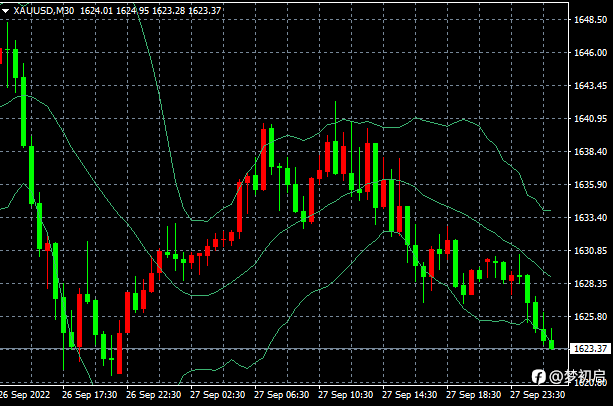Click the 27 Sep 10:30 time label

click(x=346, y=395)
